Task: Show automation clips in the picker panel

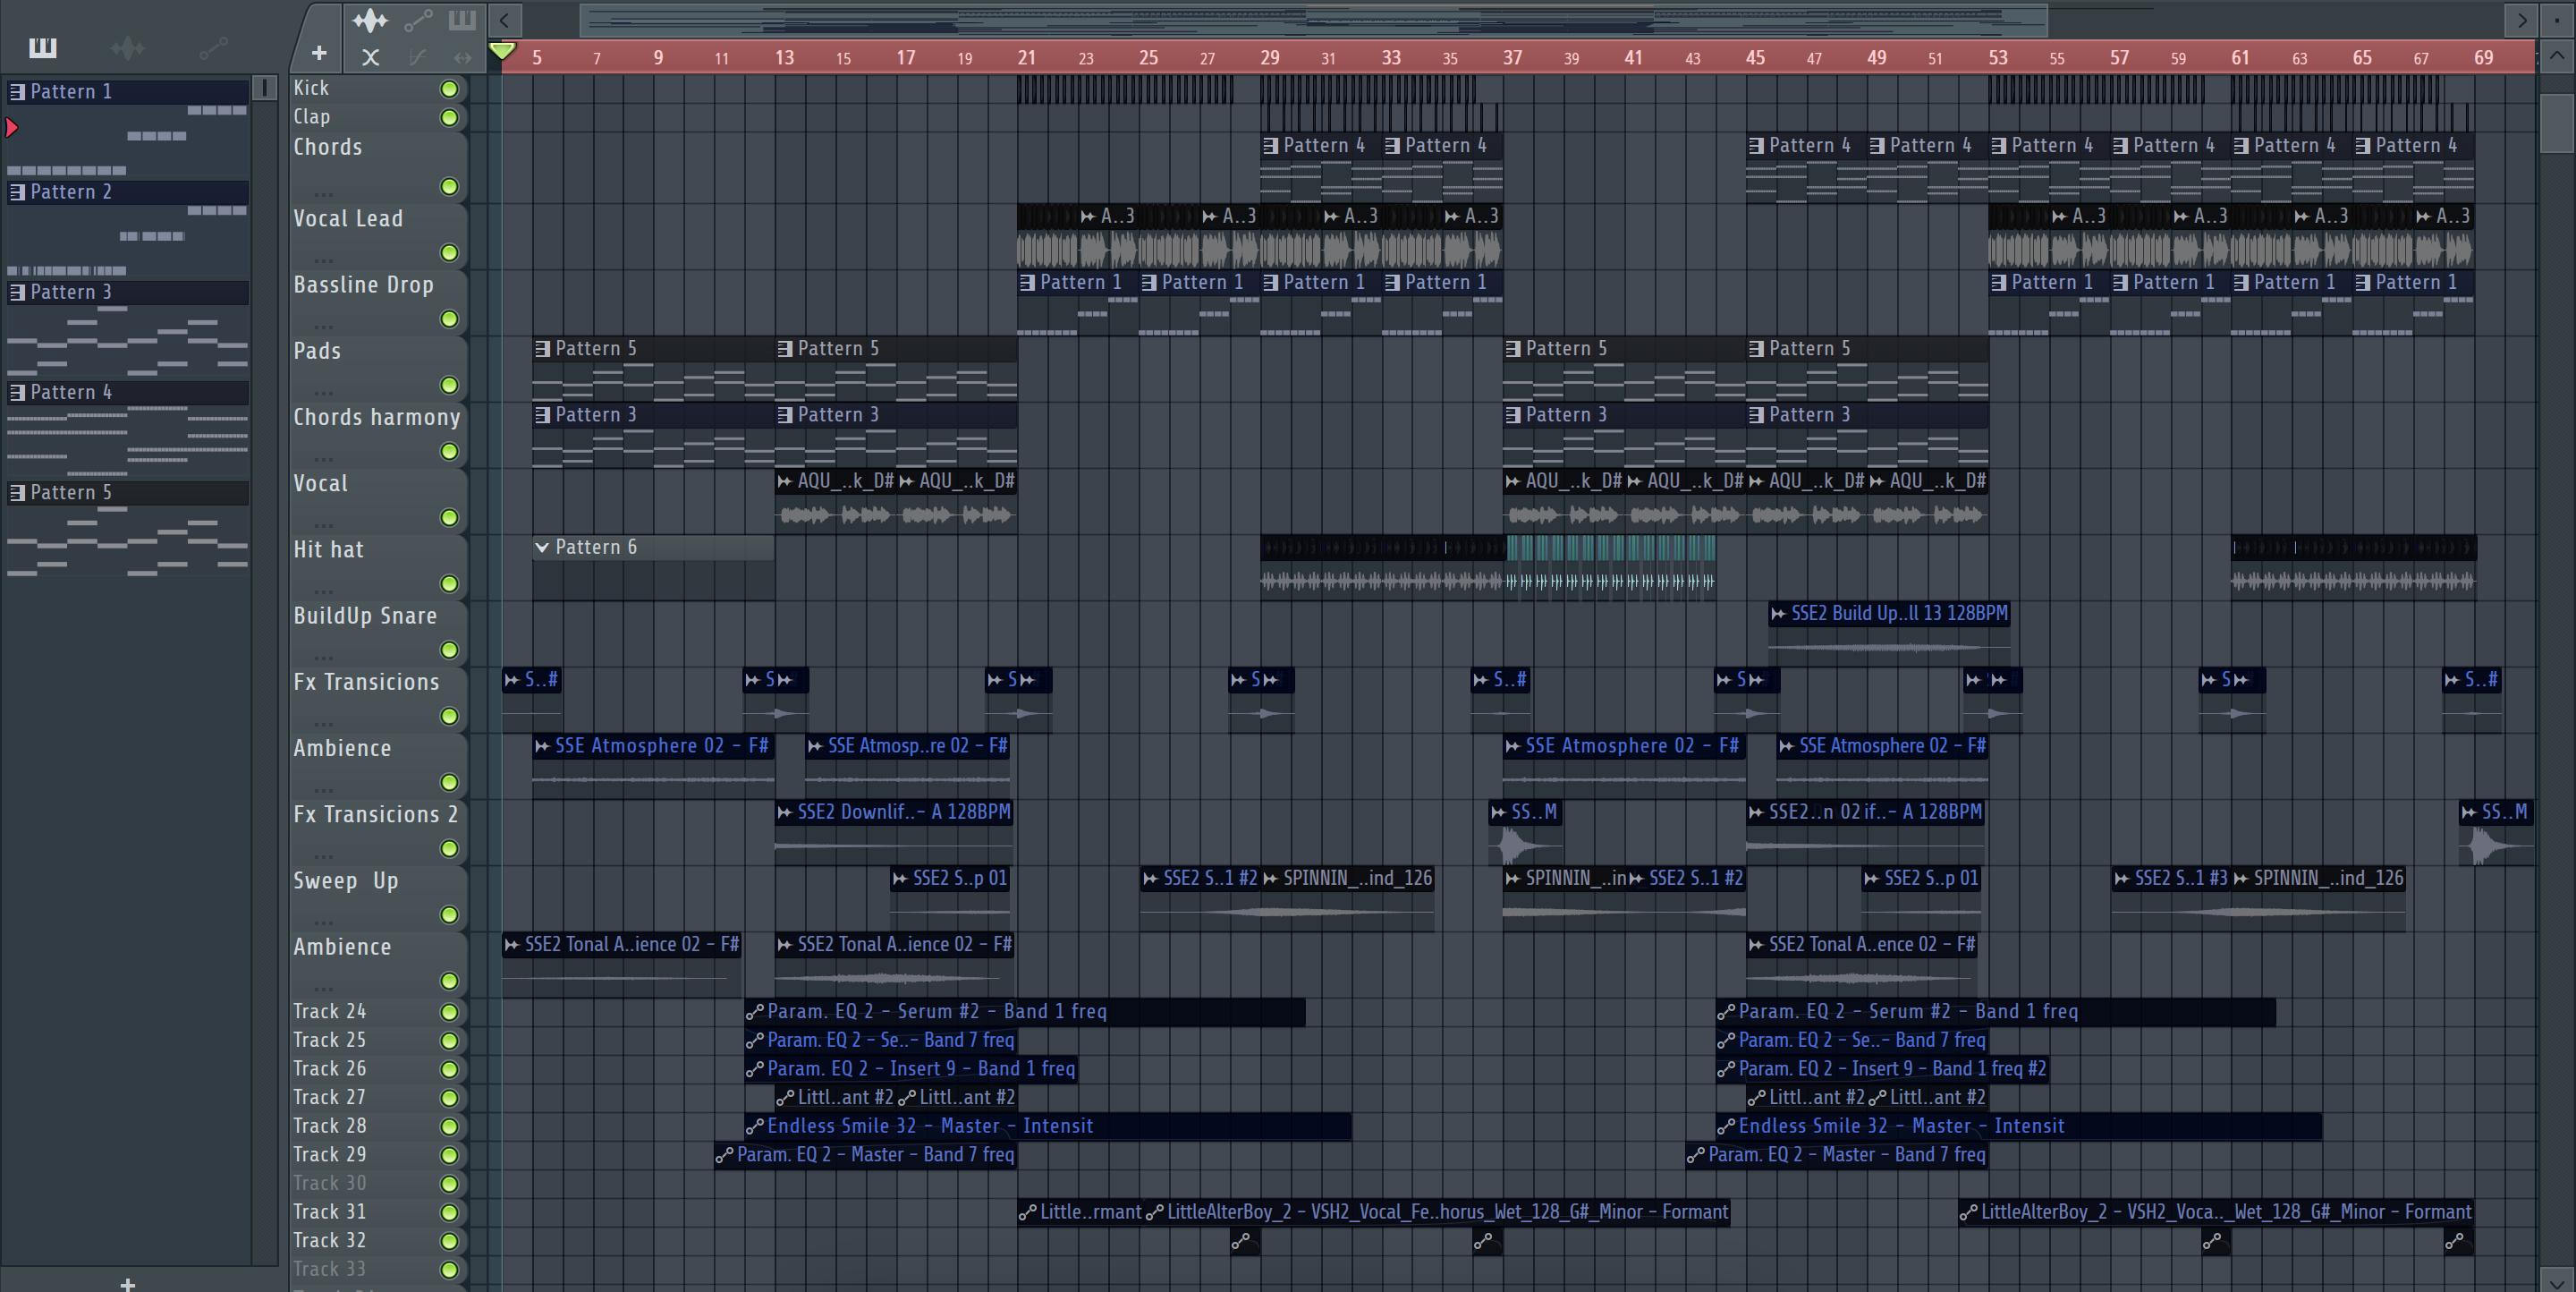Action: [x=213, y=47]
